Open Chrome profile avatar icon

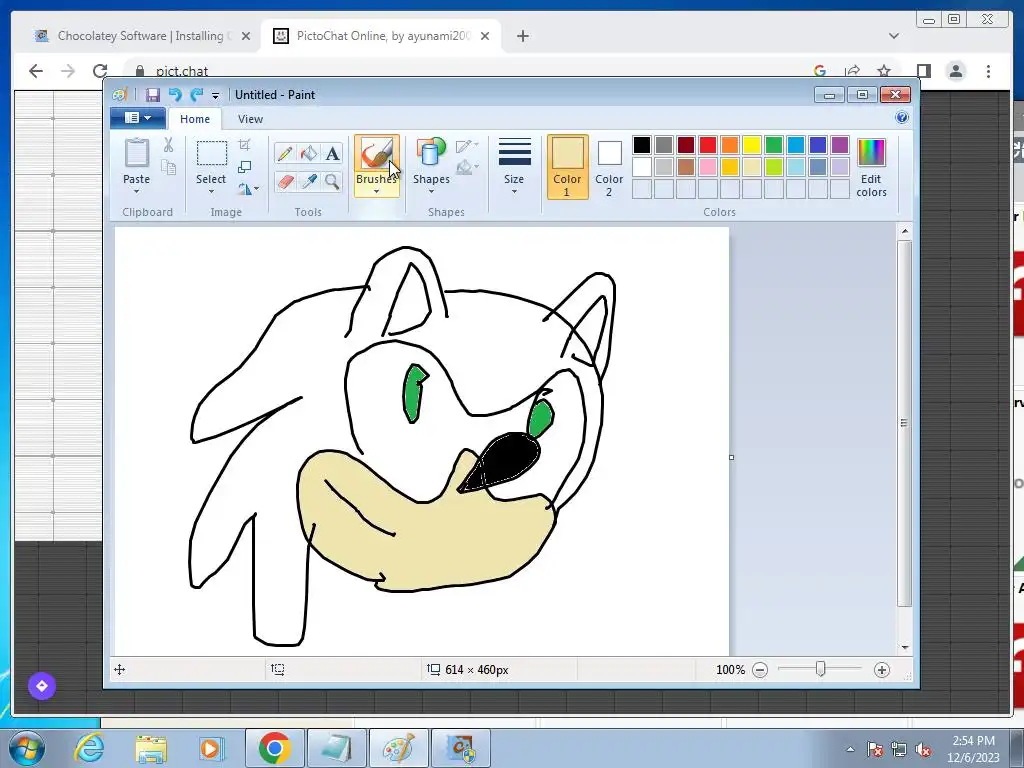pos(955,71)
